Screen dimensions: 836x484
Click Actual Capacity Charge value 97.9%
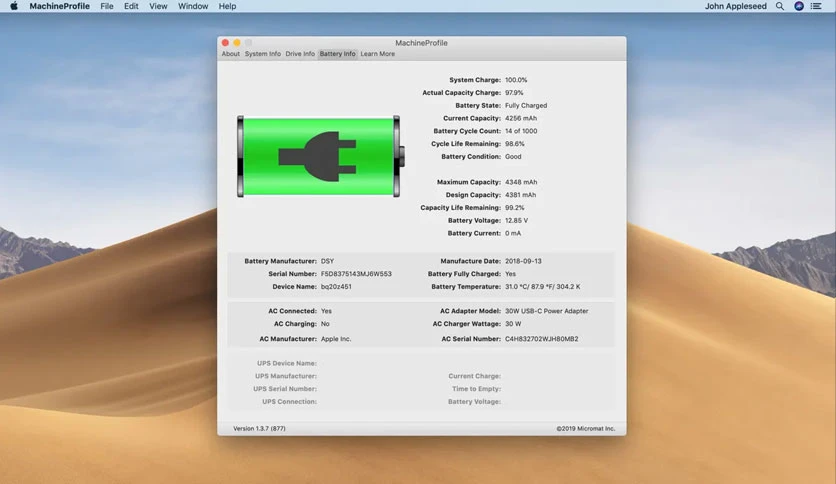point(514,93)
